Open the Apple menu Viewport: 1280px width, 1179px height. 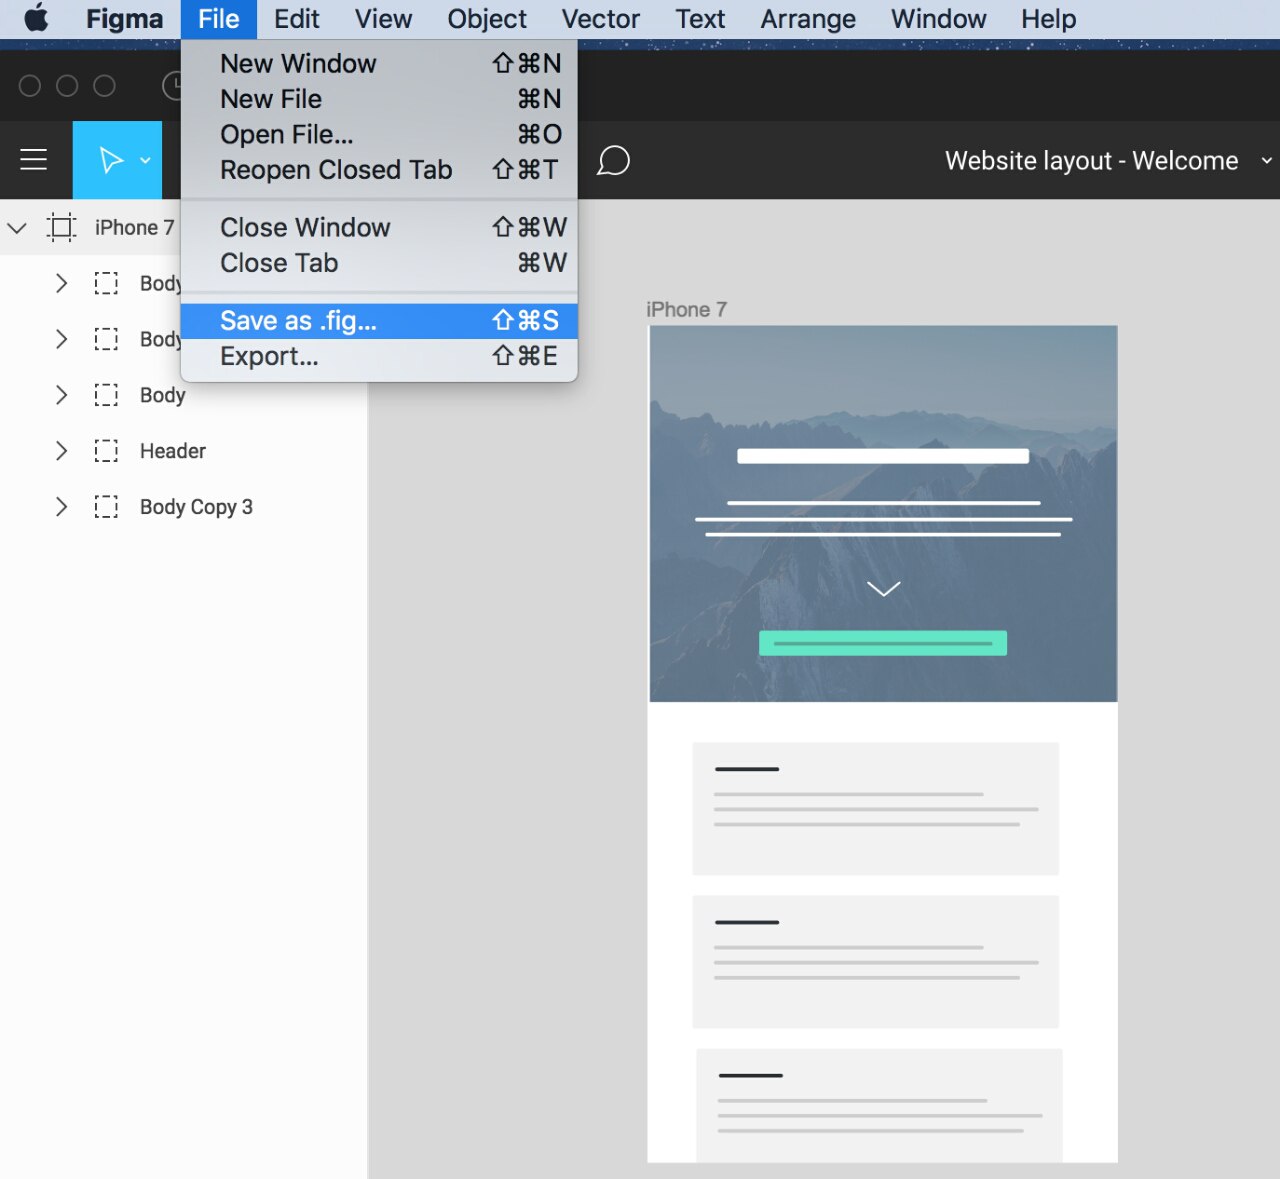coord(37,18)
